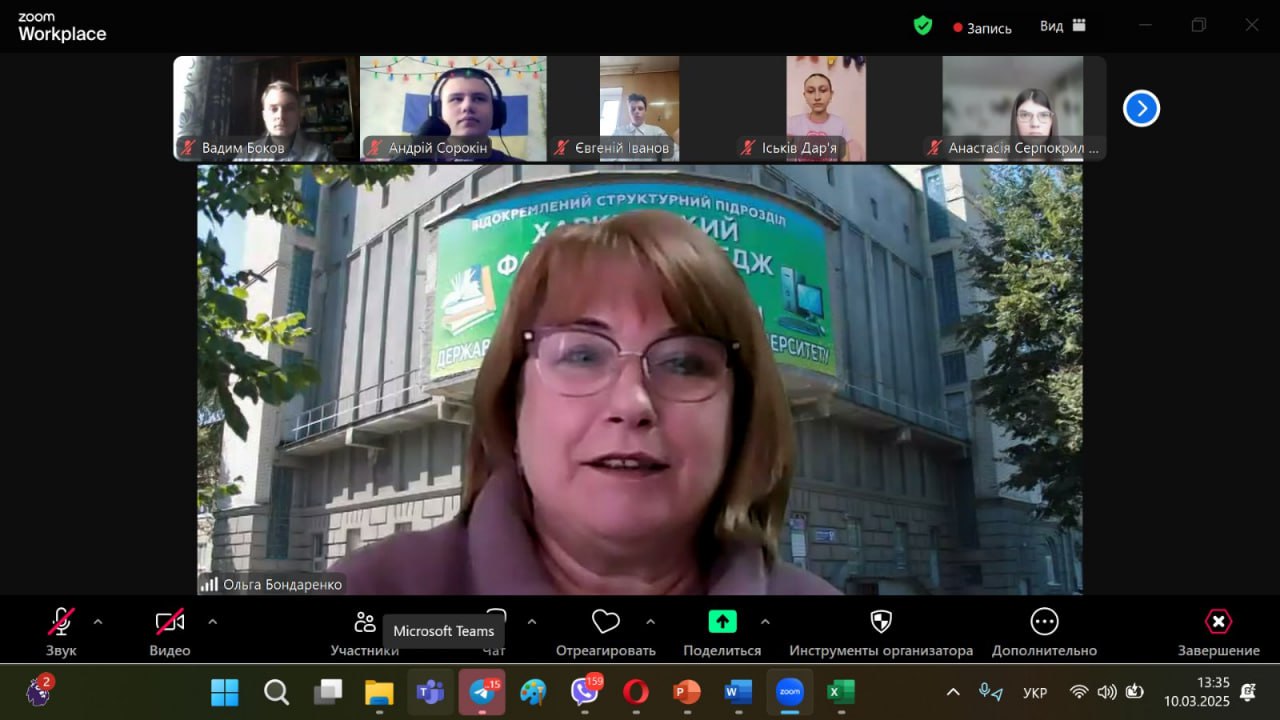Open the Paint palette icon in taskbar
Screen dimensions: 1280x720
pos(534,692)
